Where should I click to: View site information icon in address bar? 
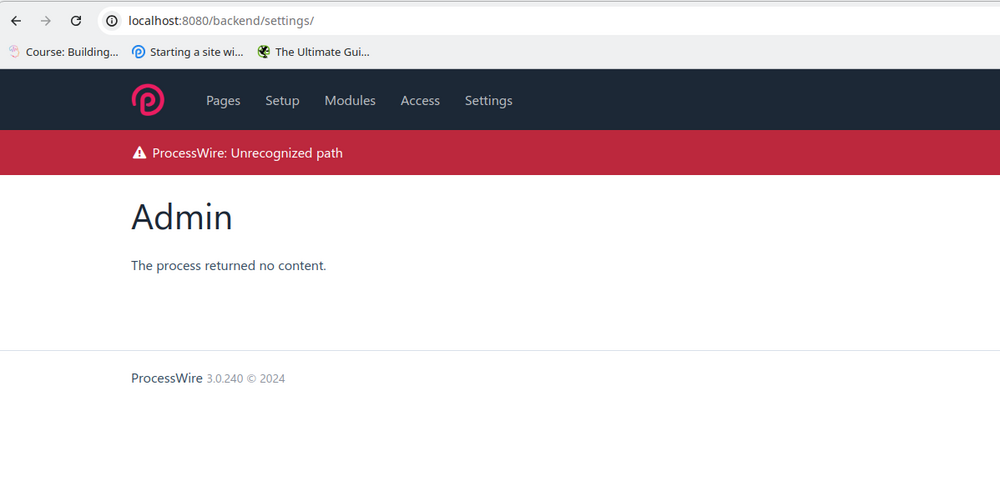112,21
